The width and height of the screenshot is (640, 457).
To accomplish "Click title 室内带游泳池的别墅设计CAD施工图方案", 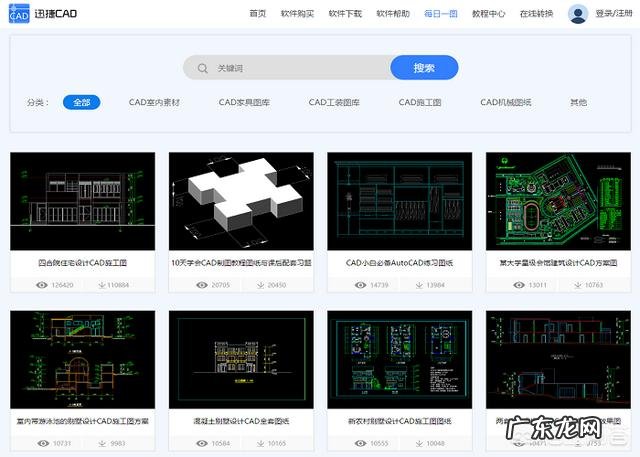I will pyautogui.click(x=82, y=421).
